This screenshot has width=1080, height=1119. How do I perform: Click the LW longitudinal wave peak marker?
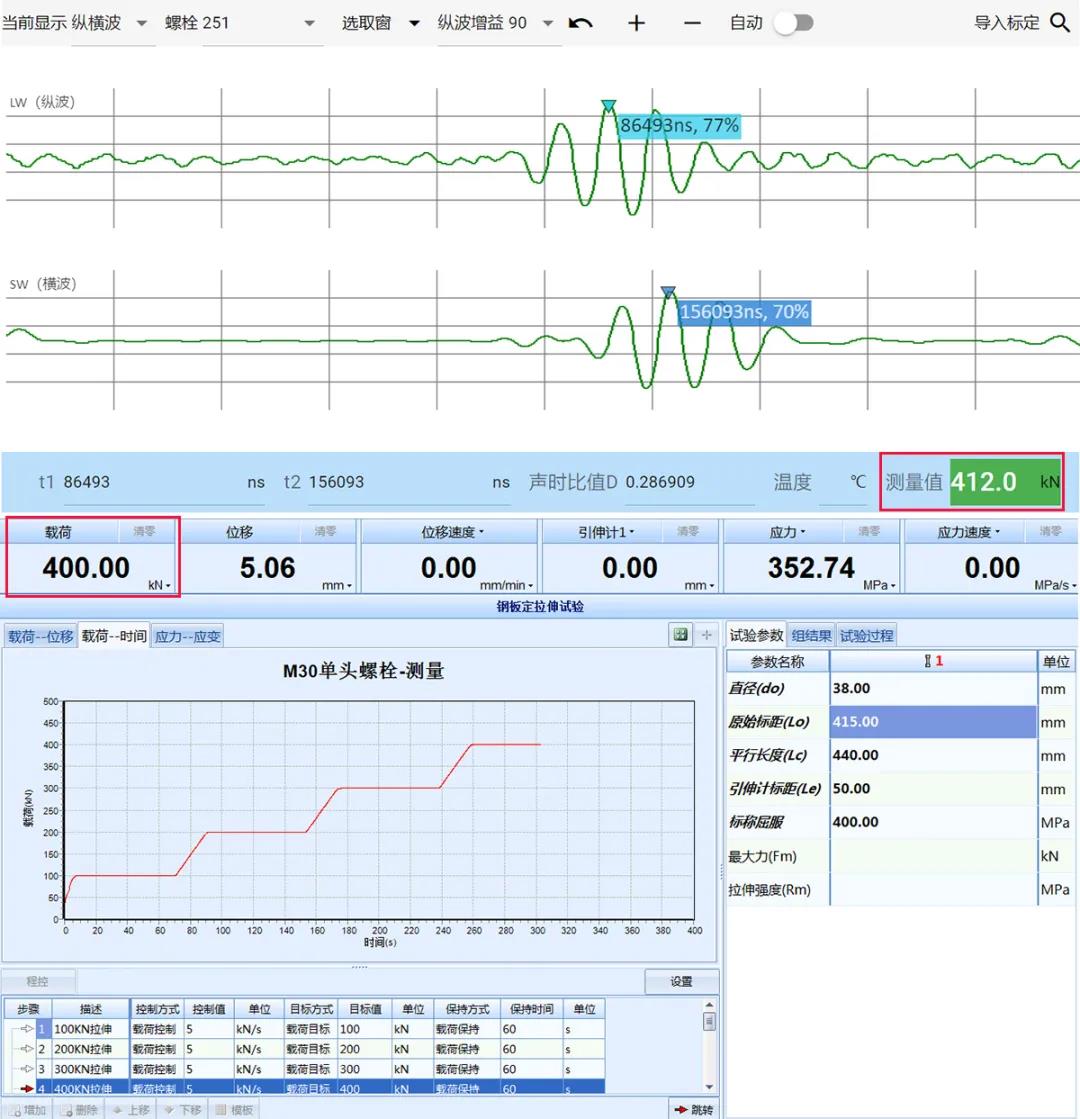click(x=608, y=105)
